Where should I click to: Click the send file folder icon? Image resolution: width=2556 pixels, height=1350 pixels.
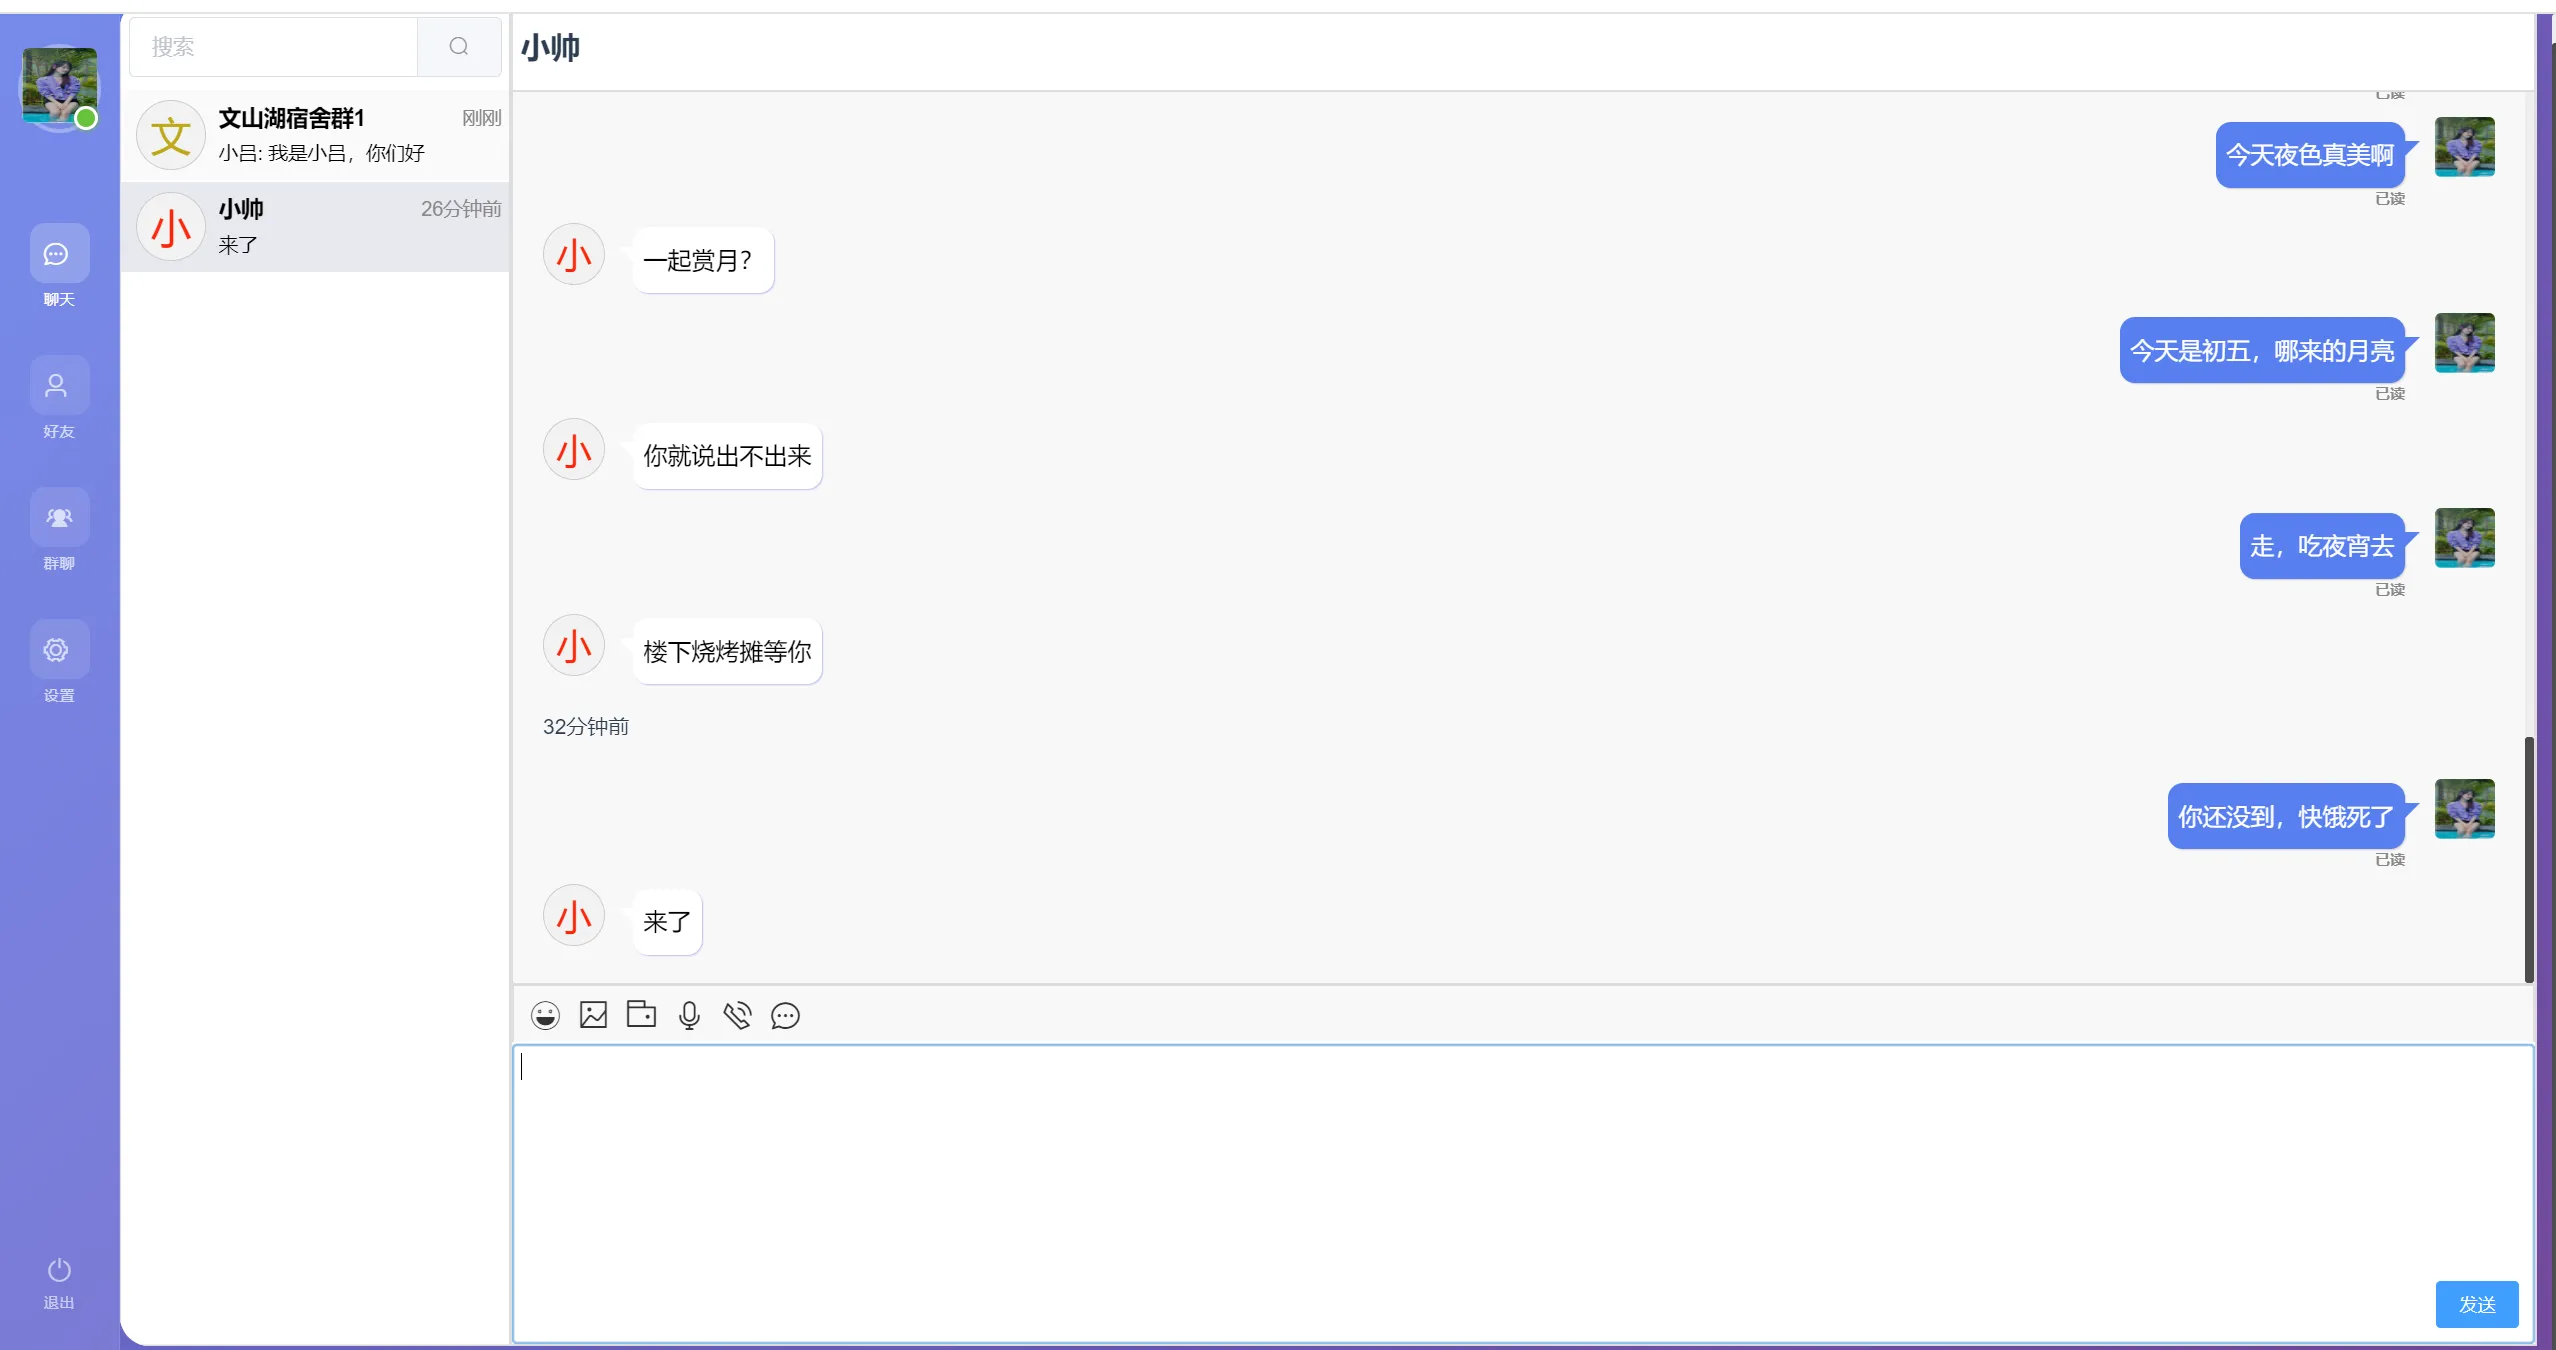pos(641,1014)
